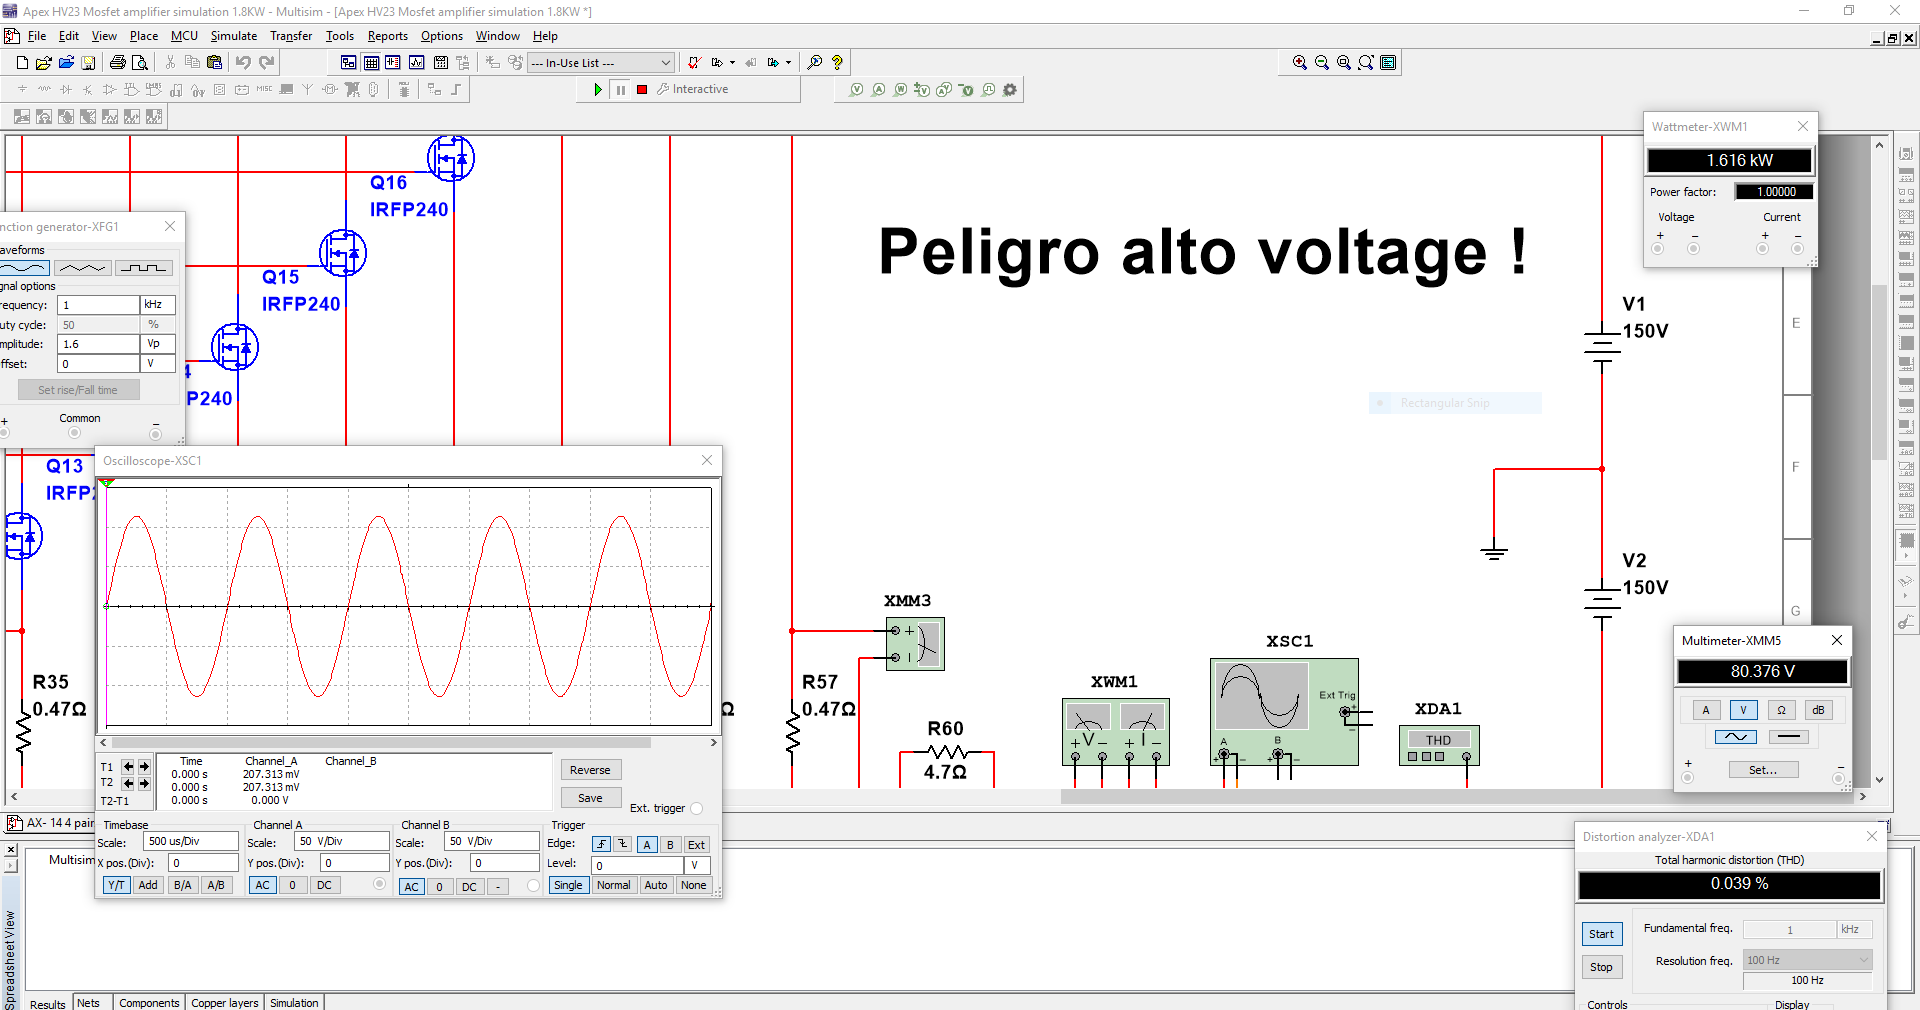The width and height of the screenshot is (1920, 1010).
Task: Open the Place menu
Action: point(144,36)
